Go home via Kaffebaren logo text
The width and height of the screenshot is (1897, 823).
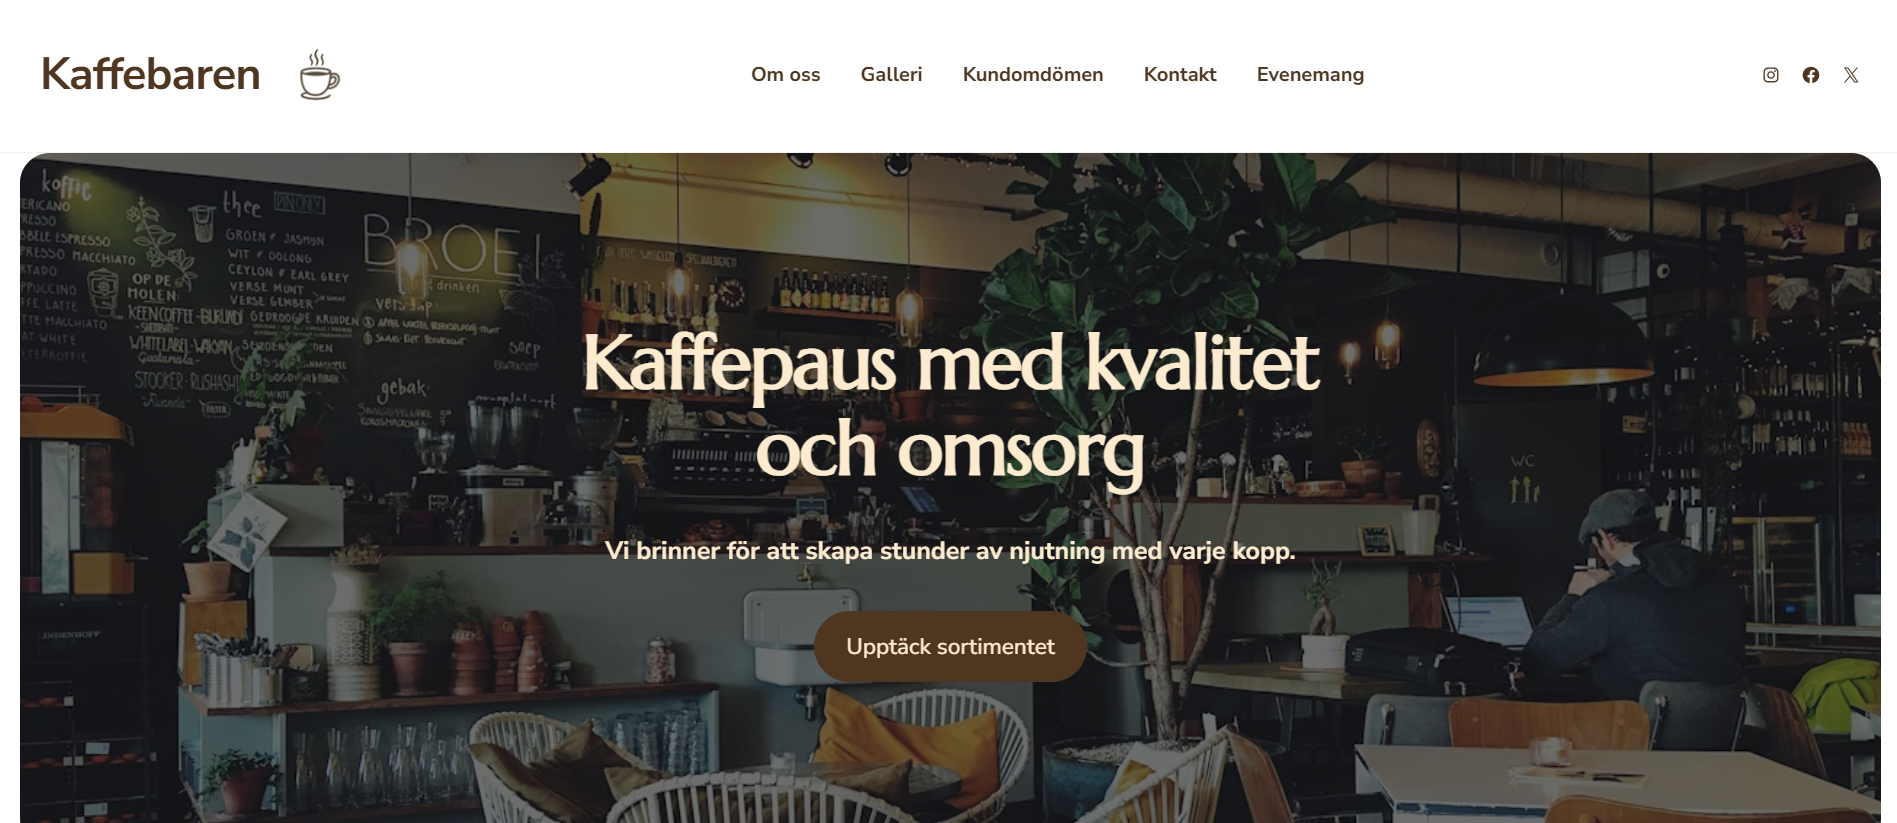(151, 74)
